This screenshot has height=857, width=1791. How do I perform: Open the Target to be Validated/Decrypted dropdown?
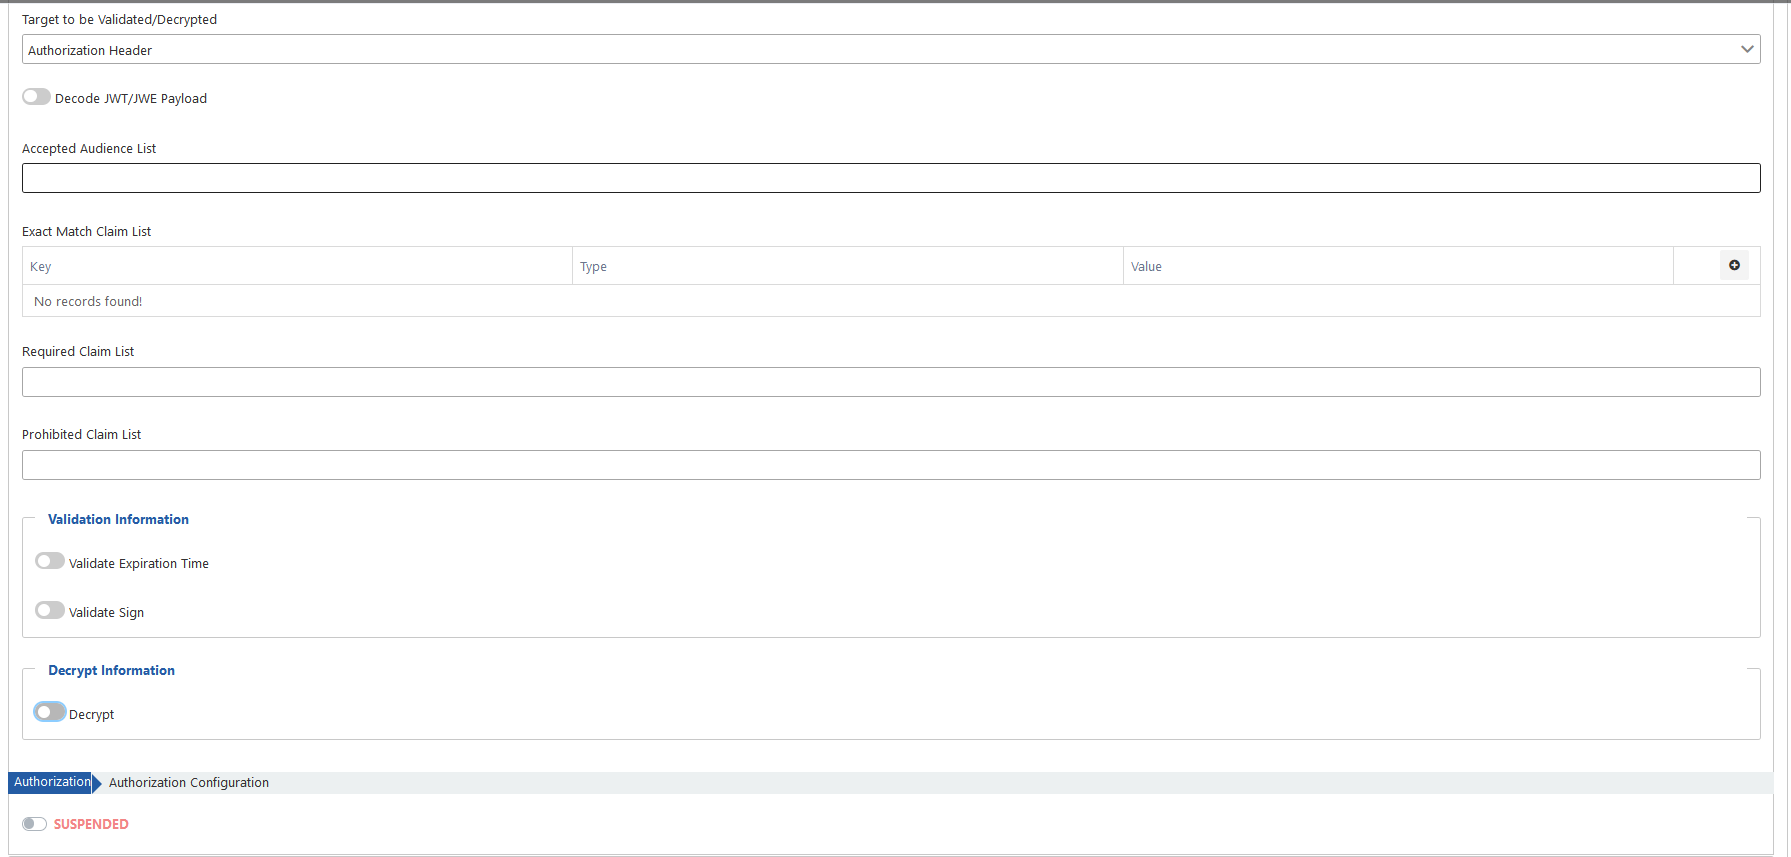[x=891, y=49]
